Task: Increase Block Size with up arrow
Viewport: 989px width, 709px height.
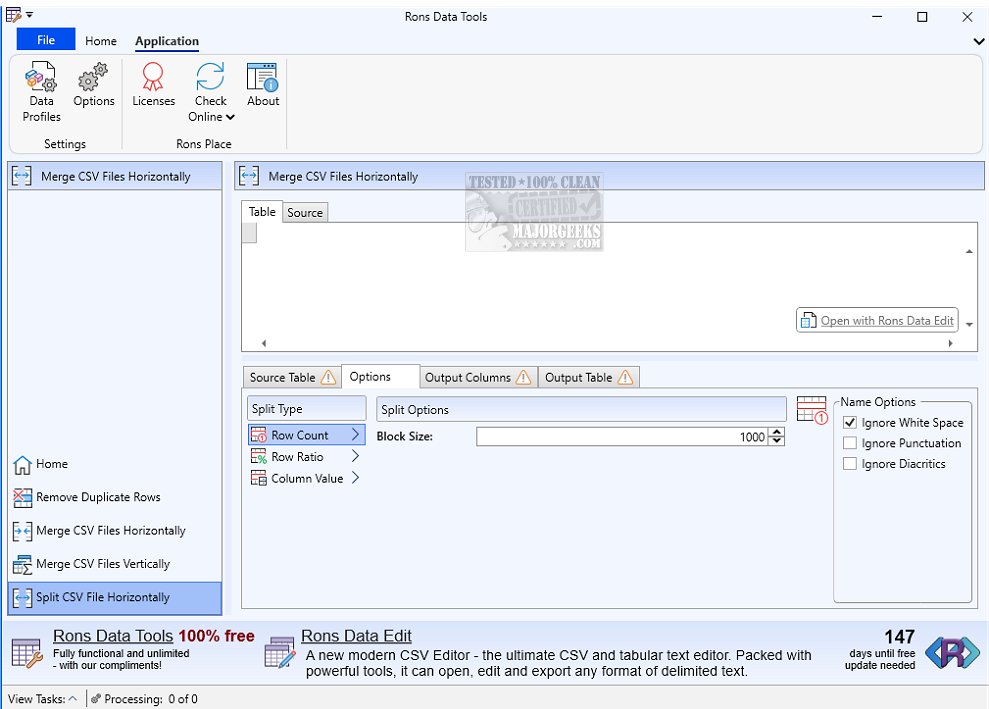Action: click(x=777, y=432)
